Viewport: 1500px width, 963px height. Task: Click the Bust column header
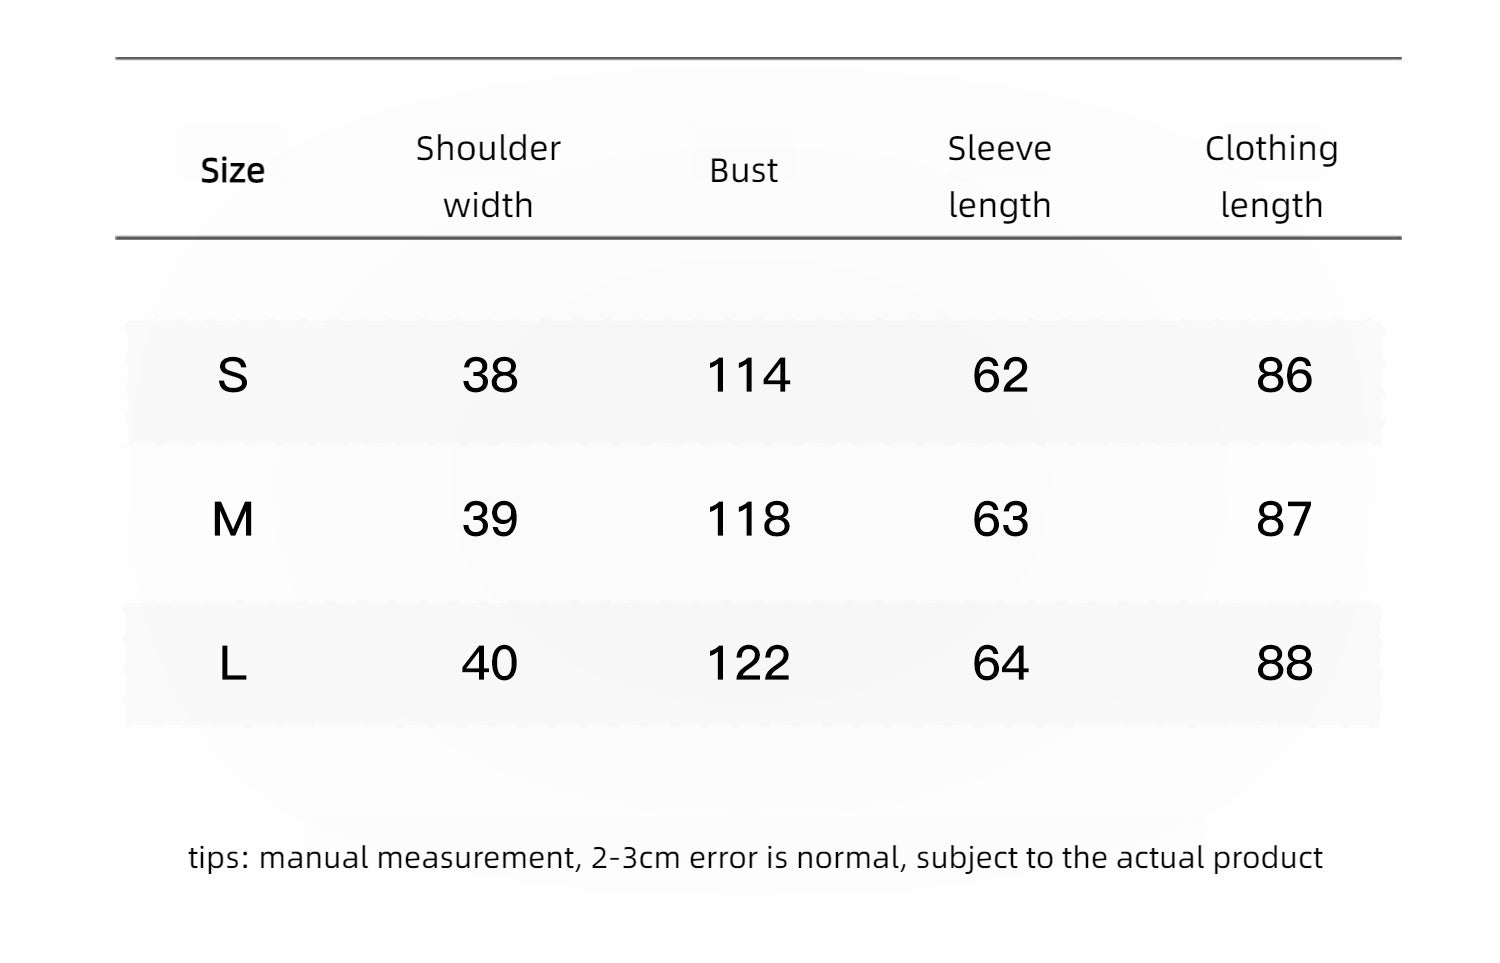743,171
